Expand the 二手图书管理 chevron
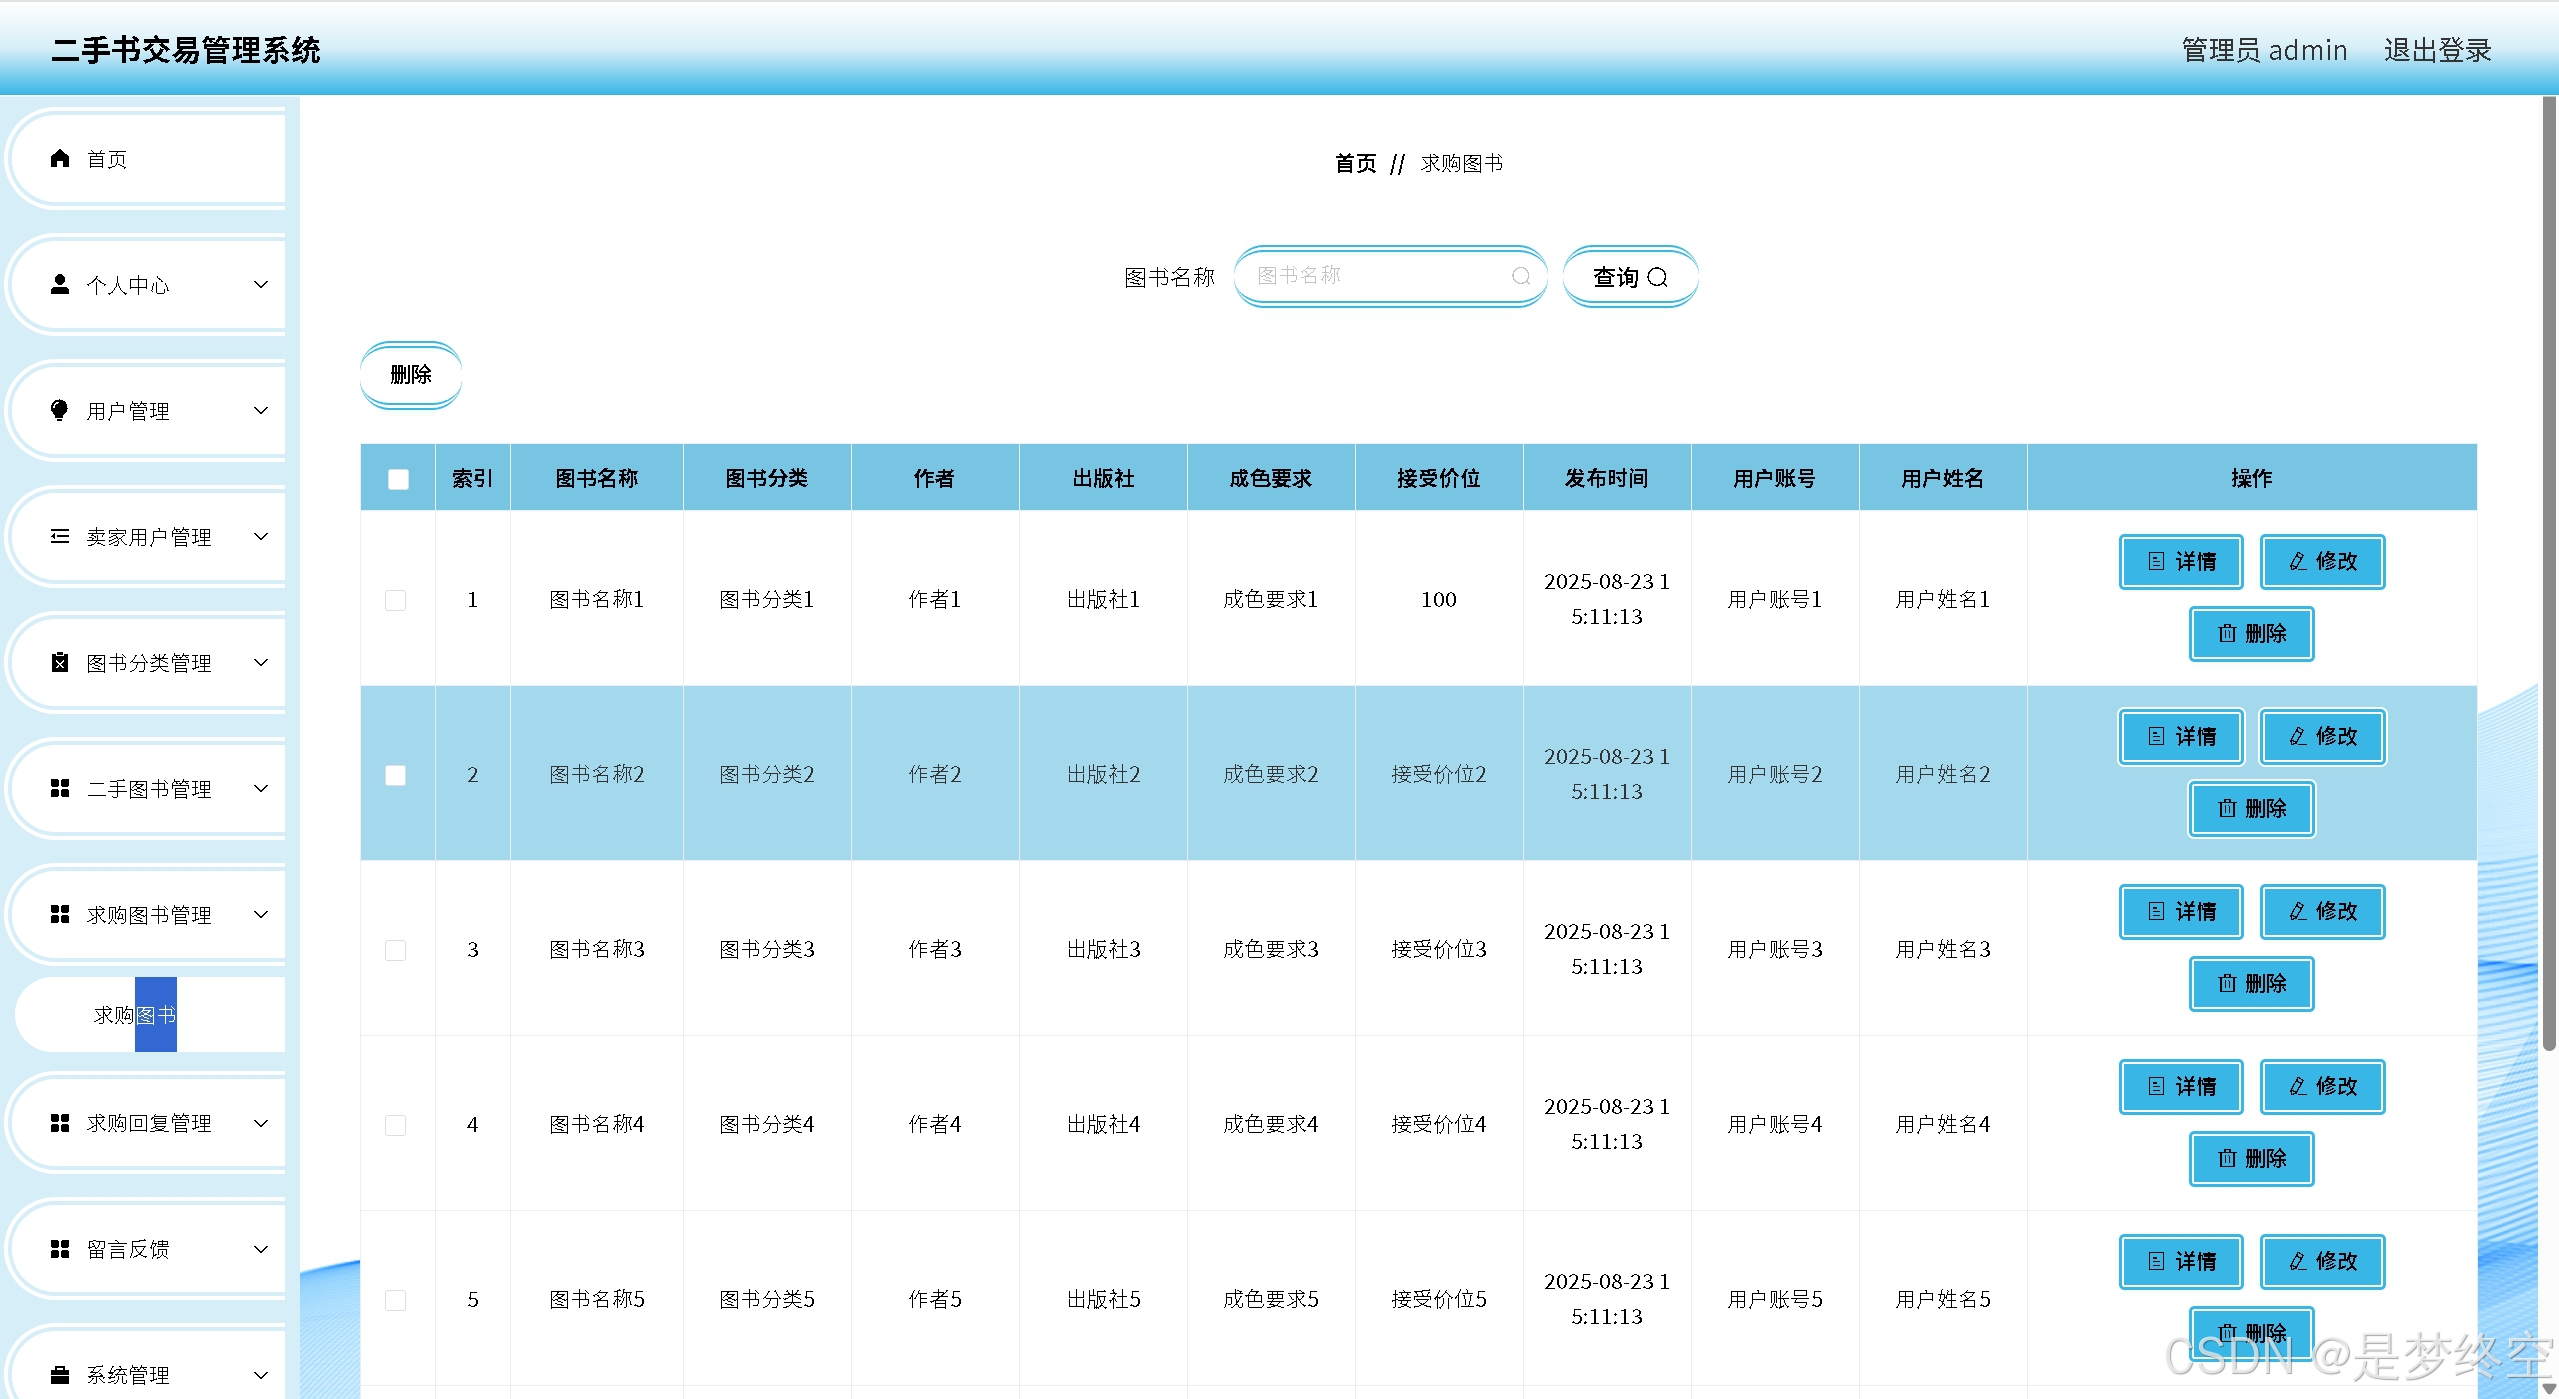2559x1399 pixels. click(x=261, y=789)
